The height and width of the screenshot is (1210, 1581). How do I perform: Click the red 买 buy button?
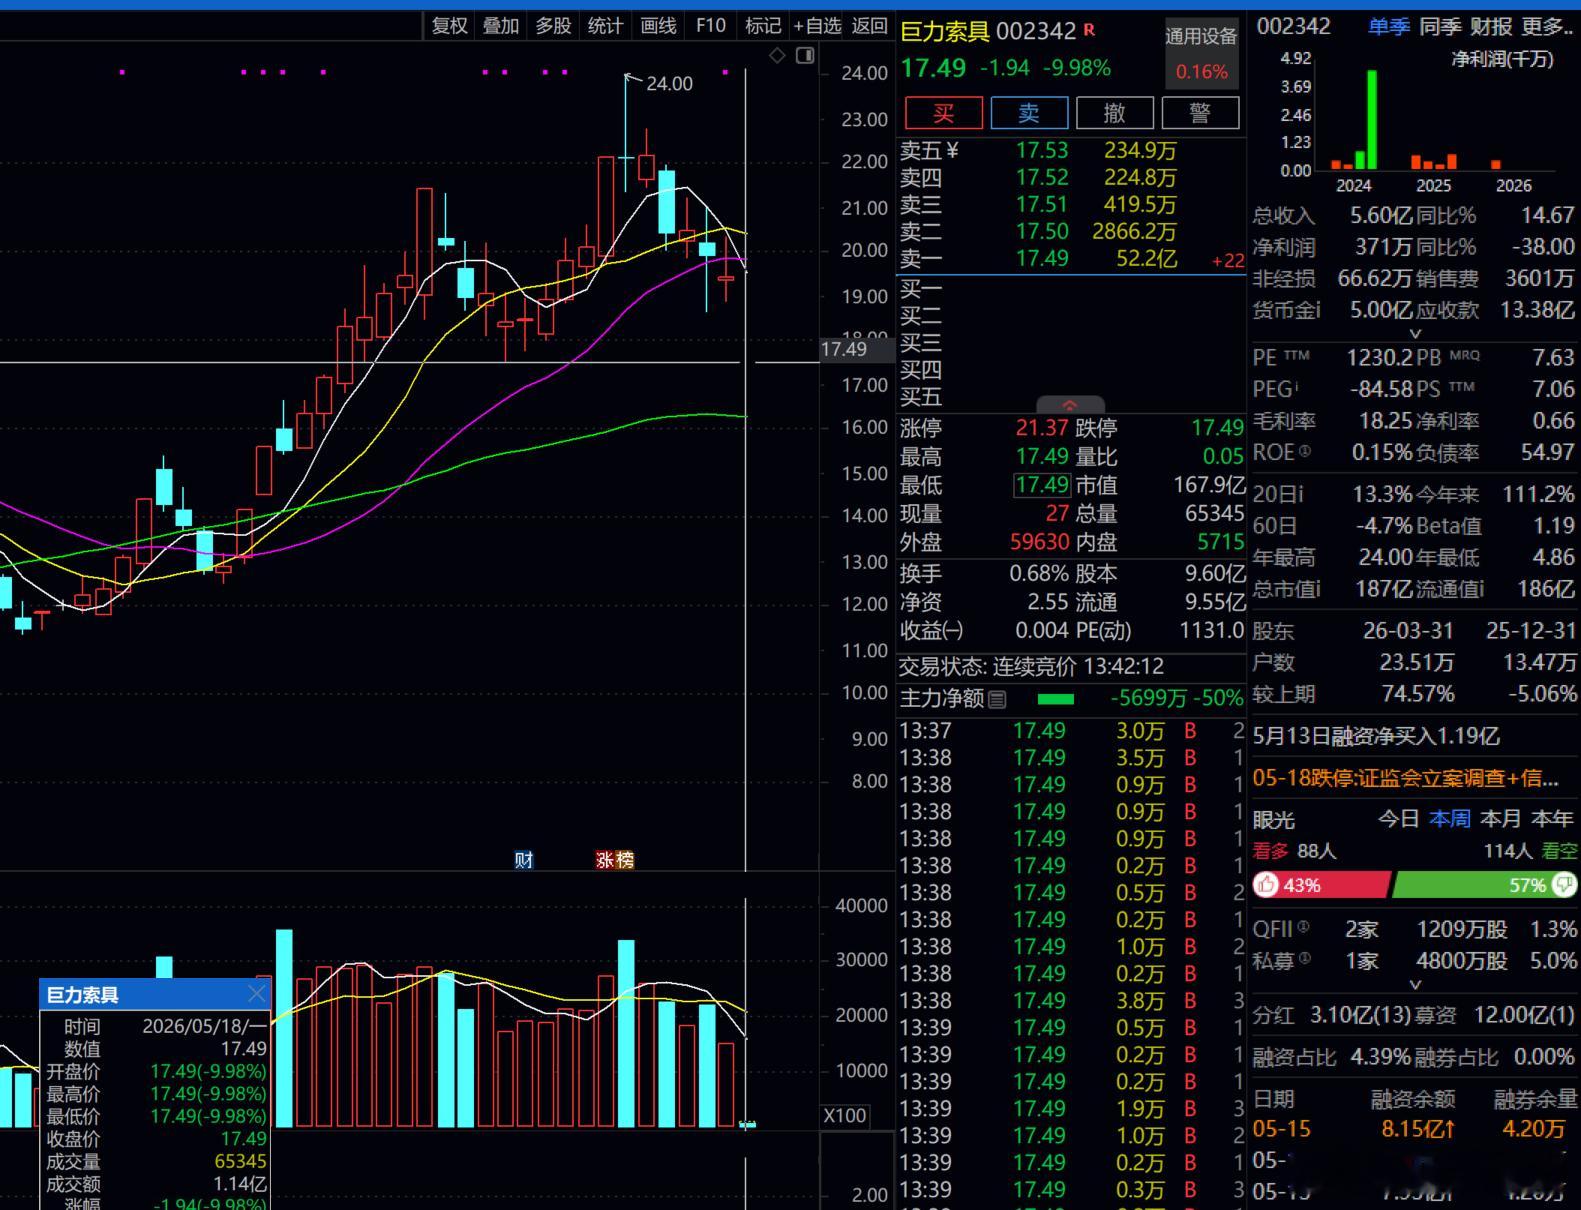click(x=944, y=113)
